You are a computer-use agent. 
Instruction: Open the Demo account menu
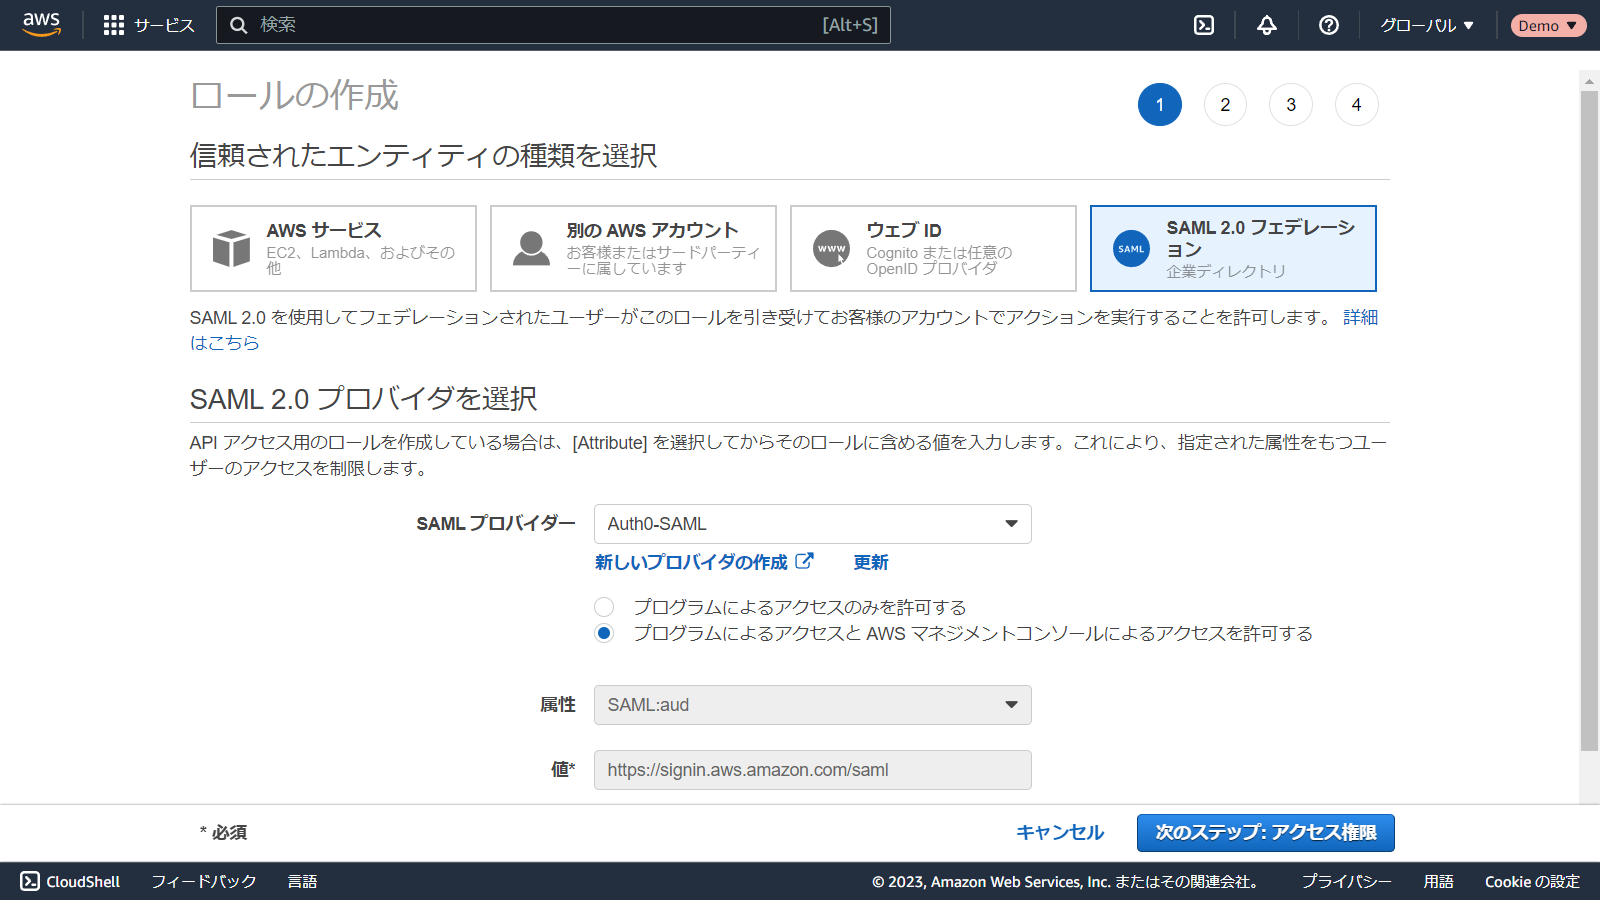click(x=1547, y=25)
